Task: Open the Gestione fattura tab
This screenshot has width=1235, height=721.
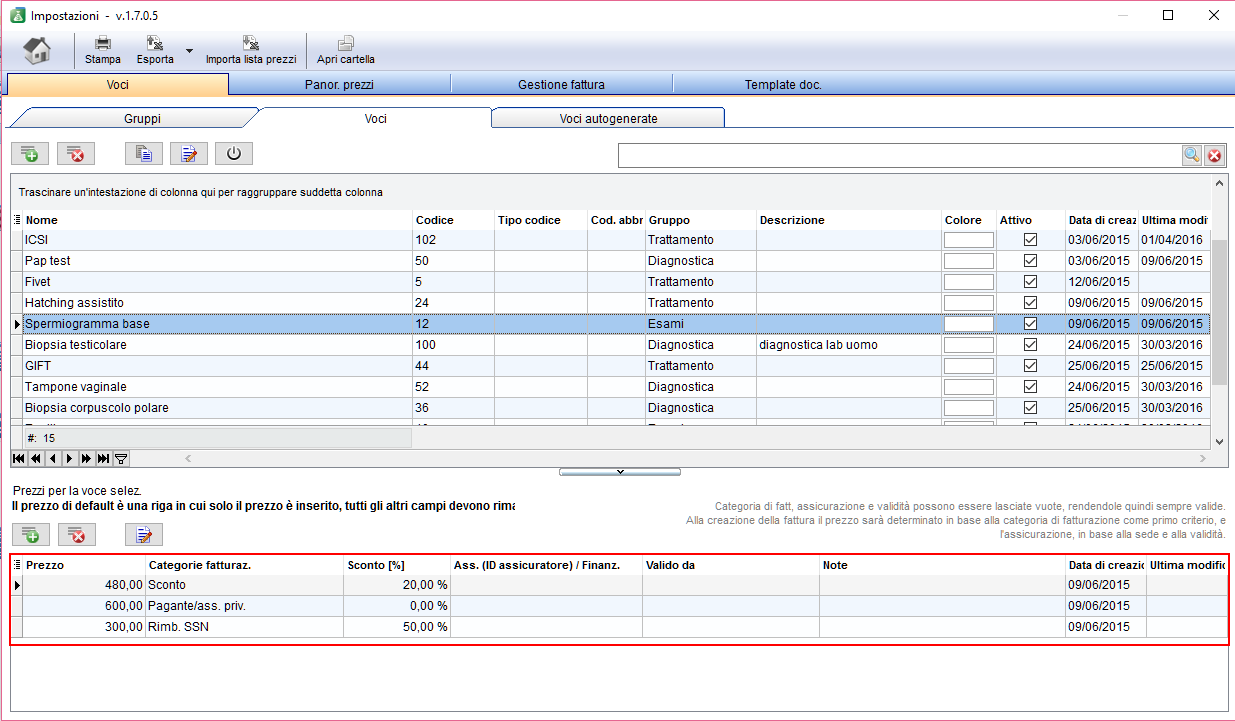Action: point(561,85)
